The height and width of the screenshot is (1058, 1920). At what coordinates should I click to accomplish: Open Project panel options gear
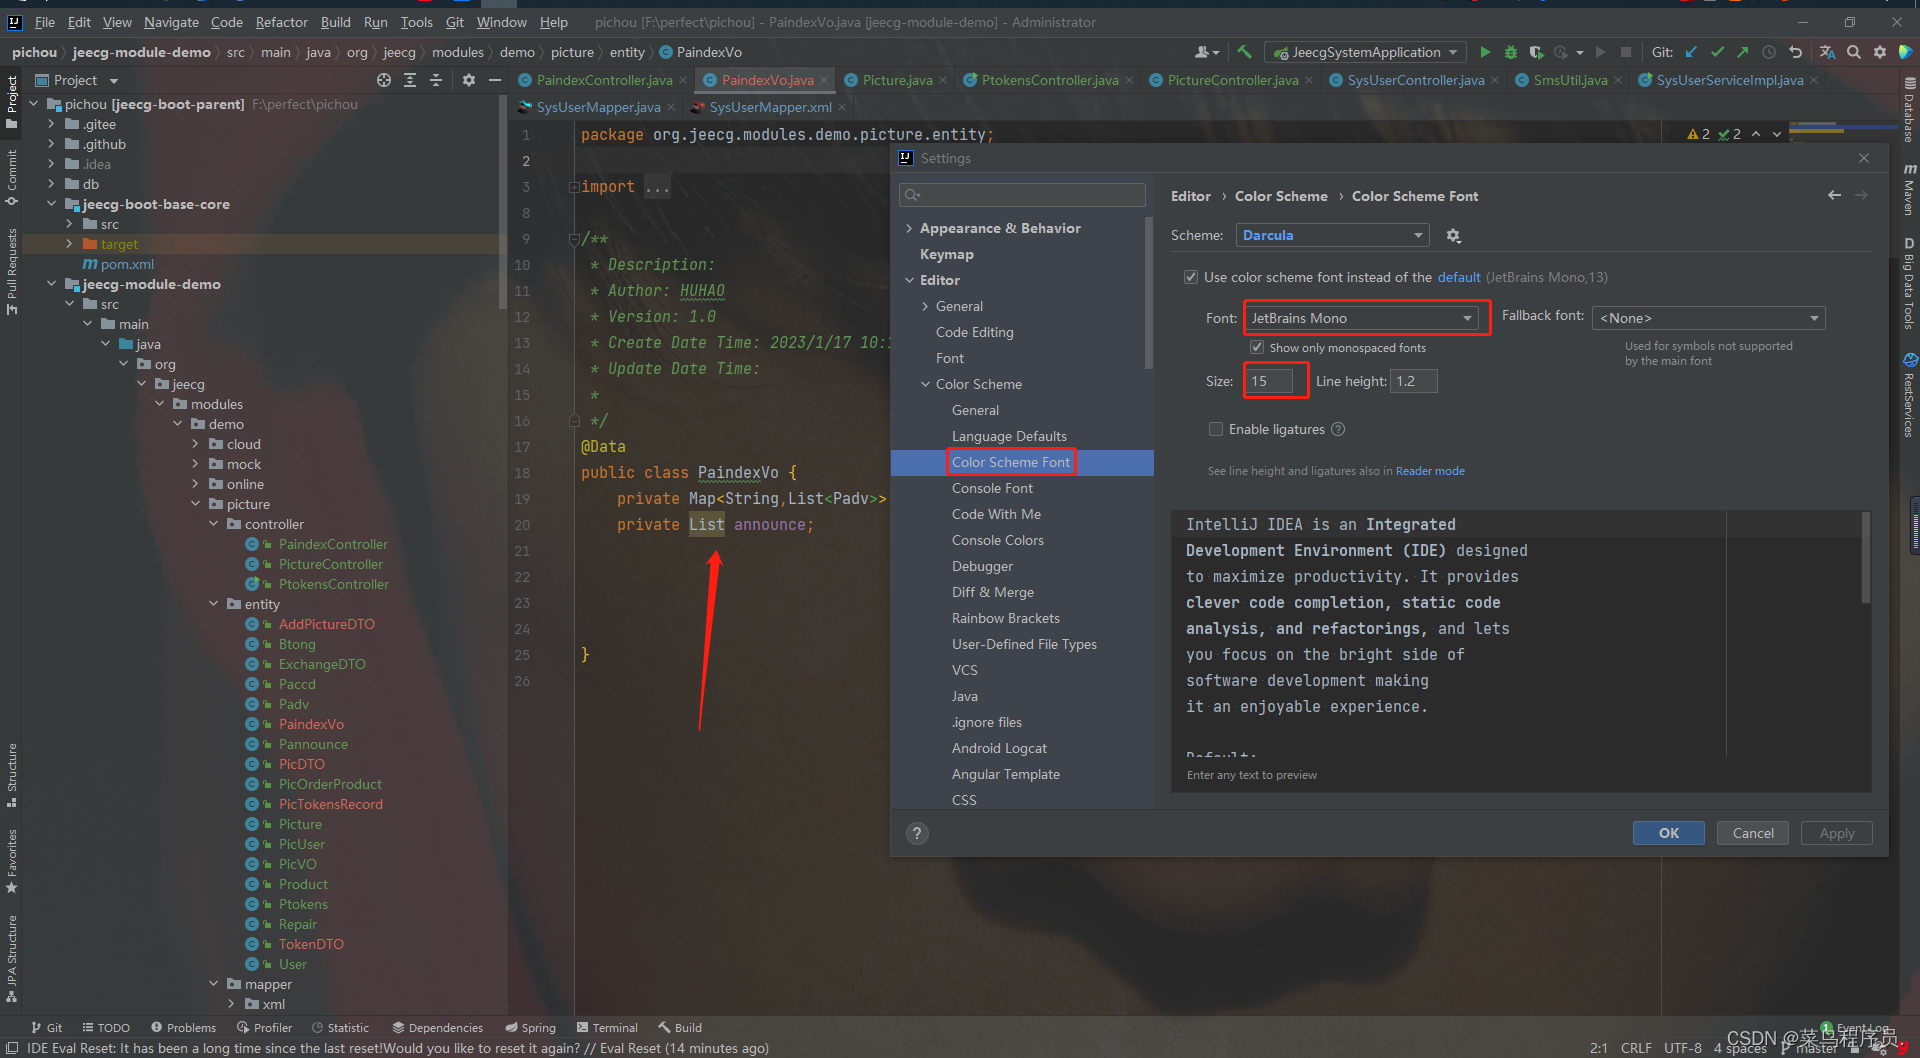469,80
